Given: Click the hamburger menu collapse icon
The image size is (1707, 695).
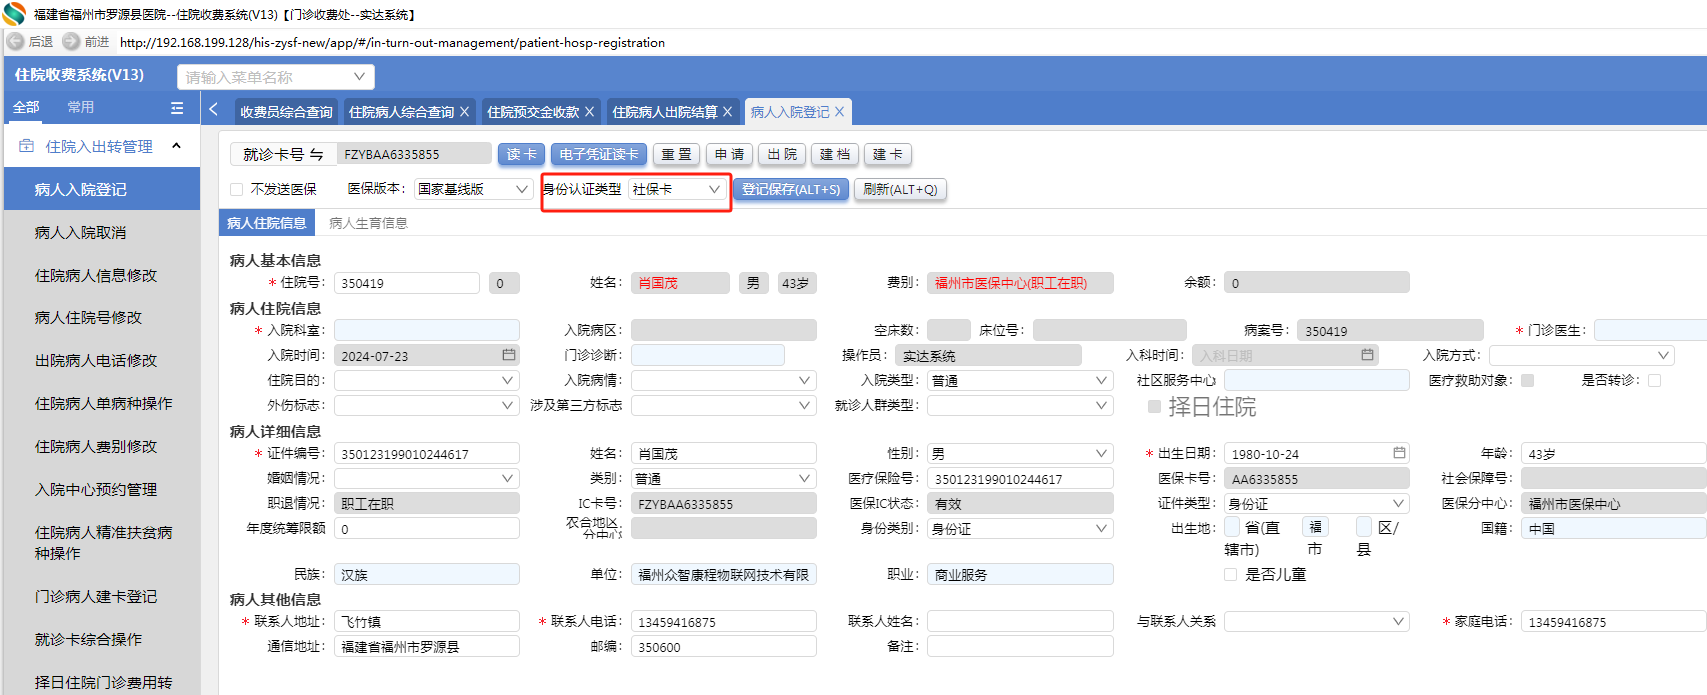Looking at the screenshot, I should click(x=177, y=108).
